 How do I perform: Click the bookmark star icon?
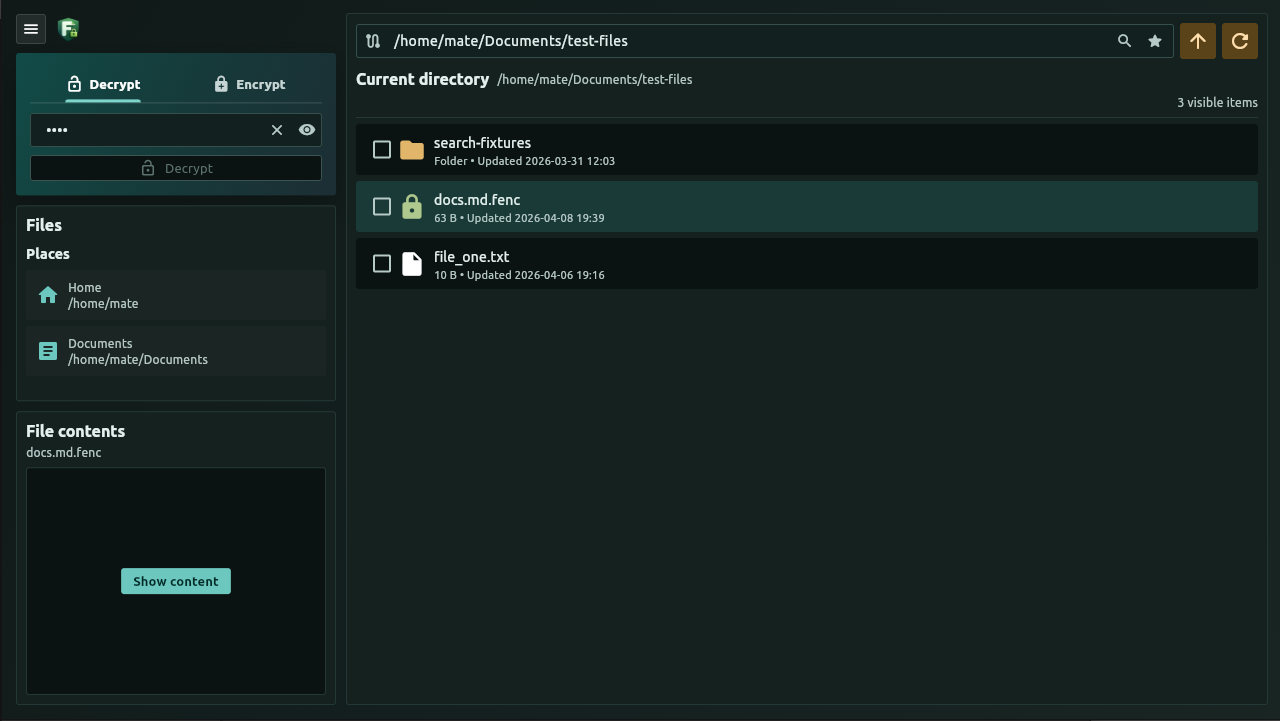[1155, 41]
